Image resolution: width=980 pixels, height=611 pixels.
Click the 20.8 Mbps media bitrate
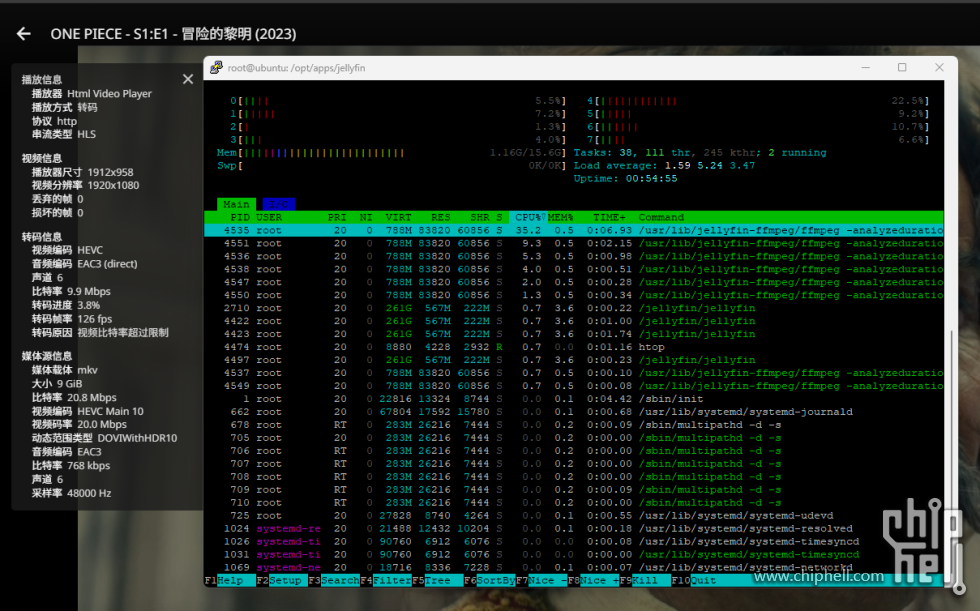[x=91, y=398]
